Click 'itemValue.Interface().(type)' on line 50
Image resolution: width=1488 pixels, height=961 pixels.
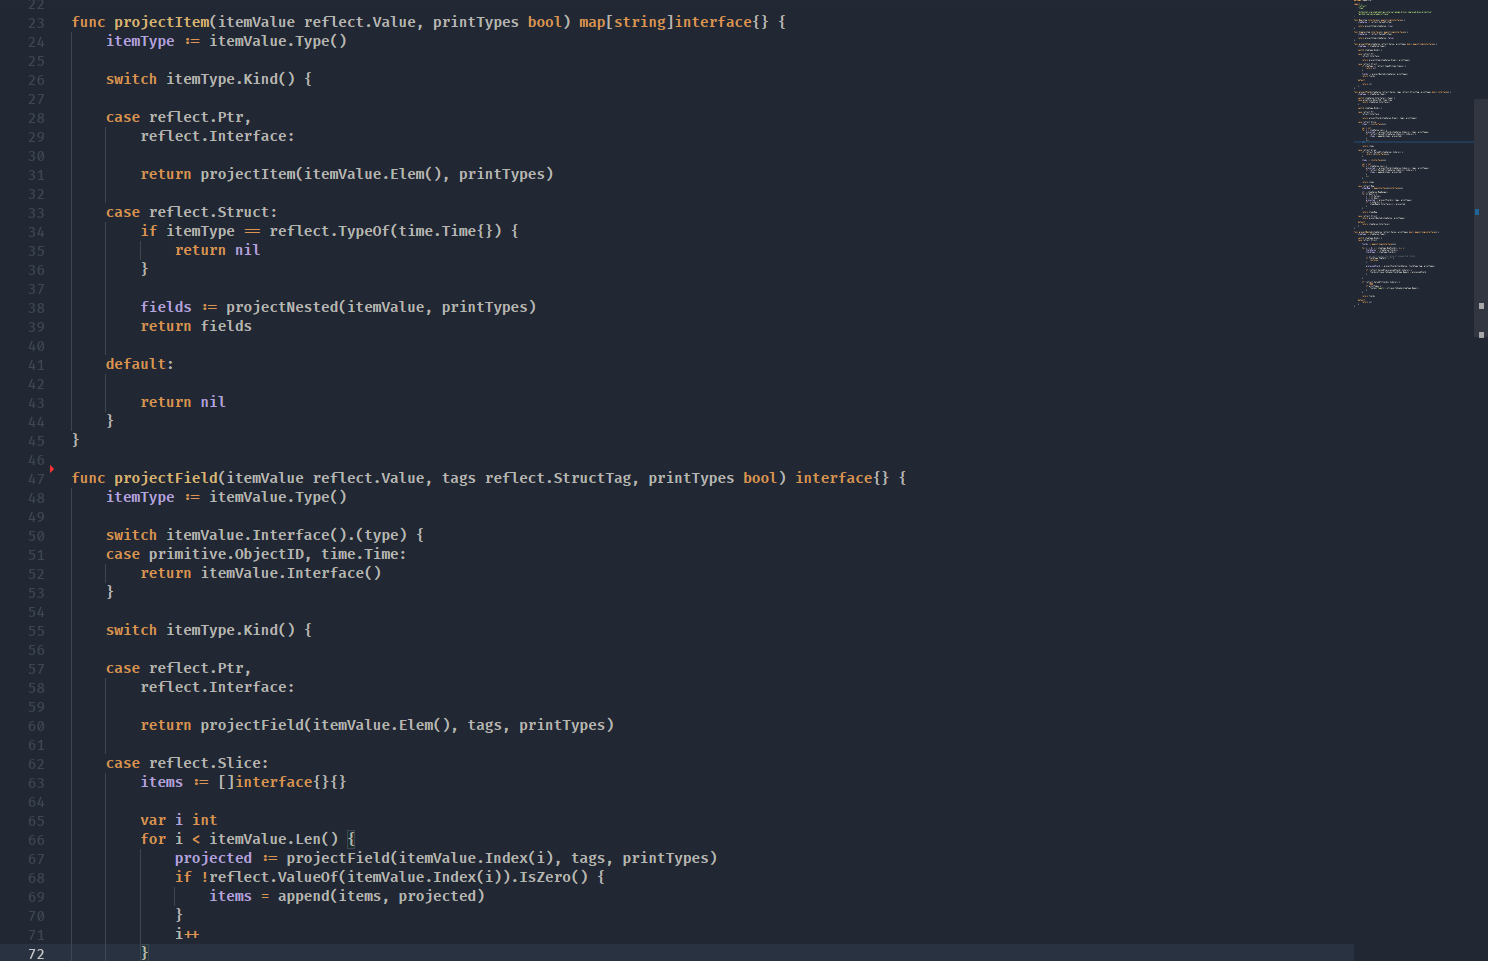pyautogui.click(x=286, y=535)
